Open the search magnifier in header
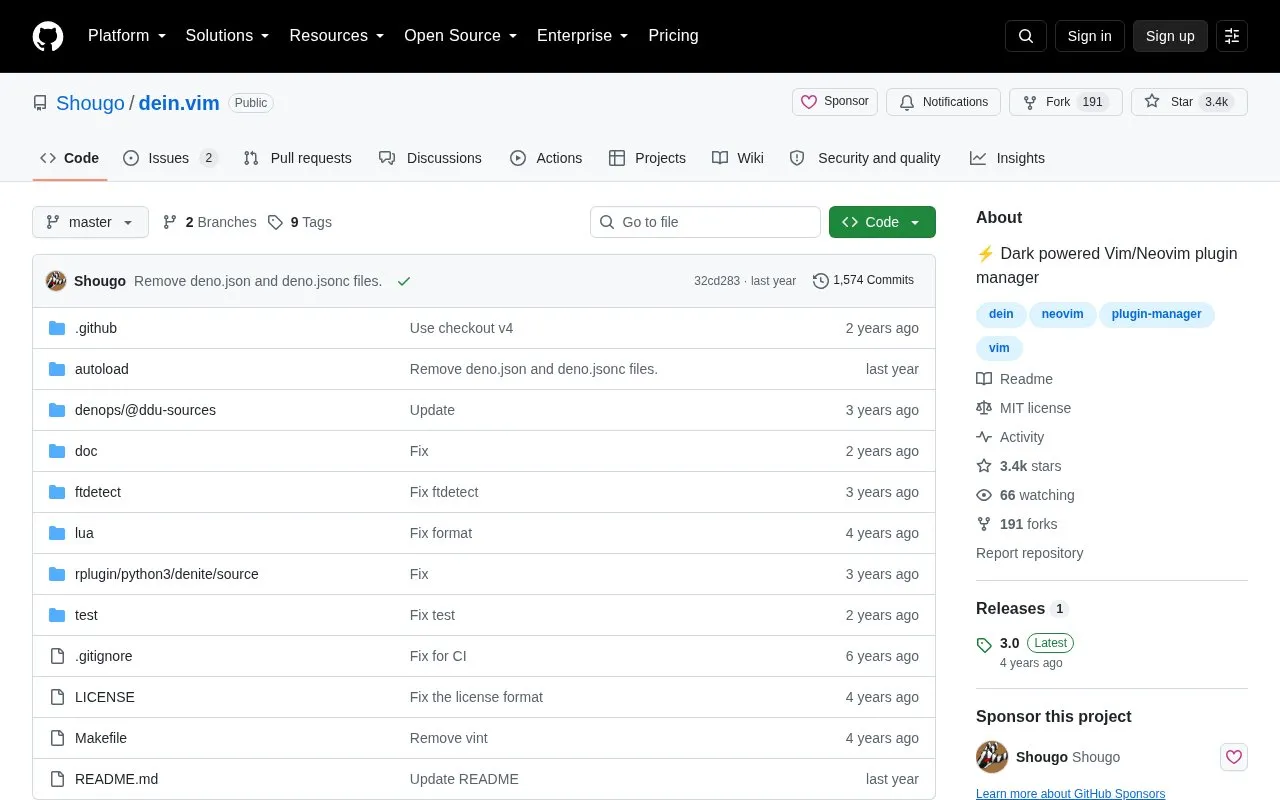The width and height of the screenshot is (1280, 800). point(1026,36)
